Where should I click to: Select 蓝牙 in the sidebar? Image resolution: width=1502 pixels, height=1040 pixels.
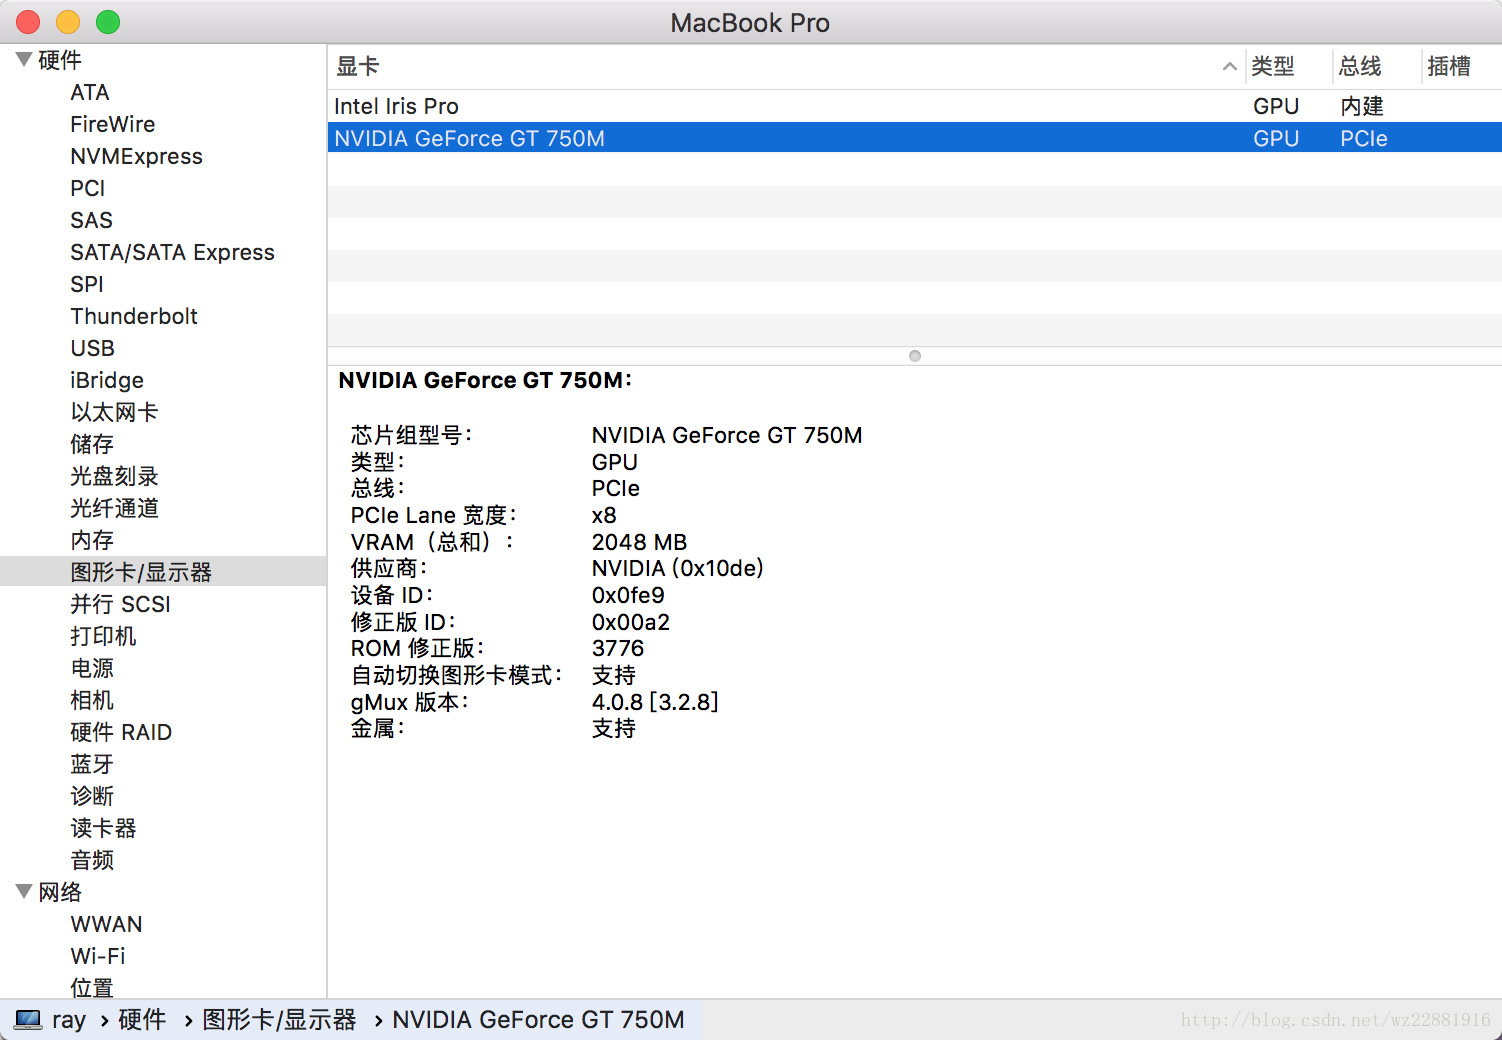coord(92,764)
